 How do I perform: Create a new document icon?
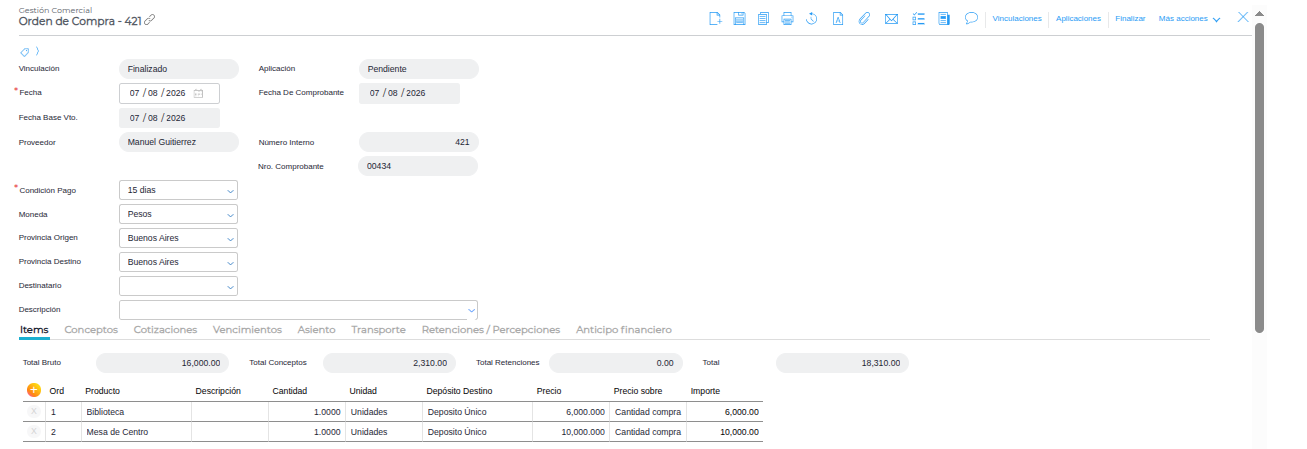tap(715, 18)
